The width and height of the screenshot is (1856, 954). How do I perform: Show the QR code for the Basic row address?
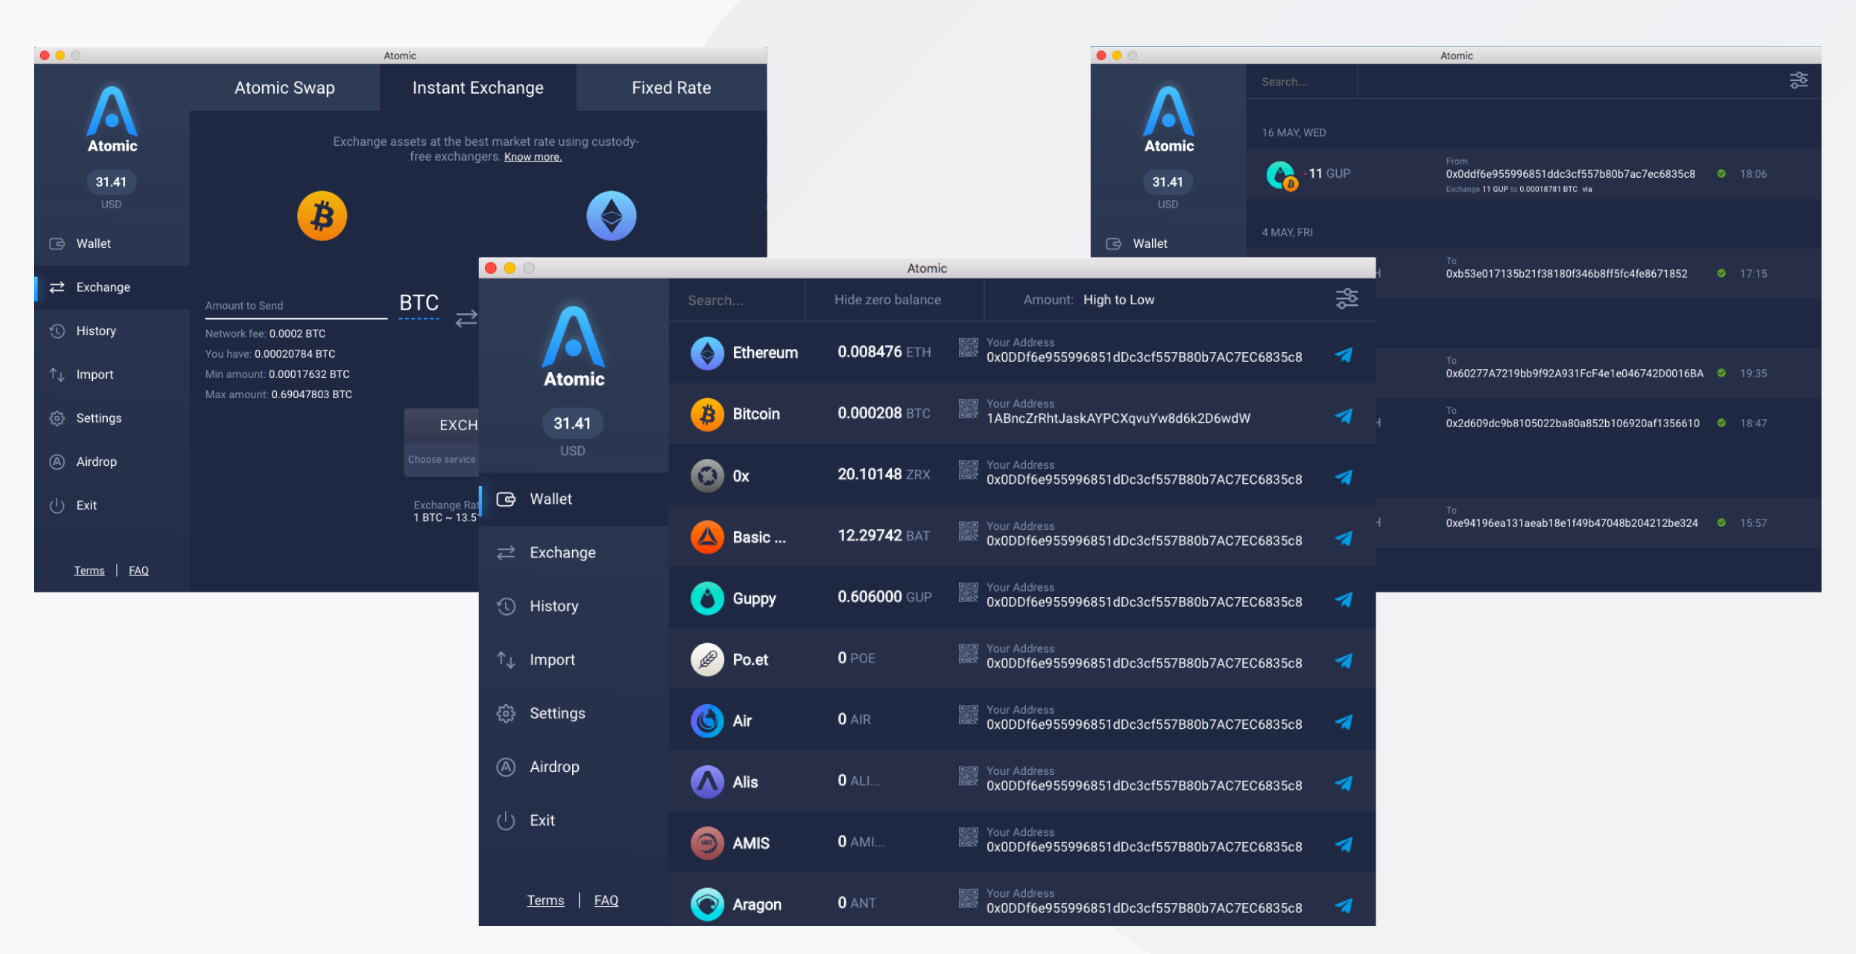pyautogui.click(x=968, y=531)
